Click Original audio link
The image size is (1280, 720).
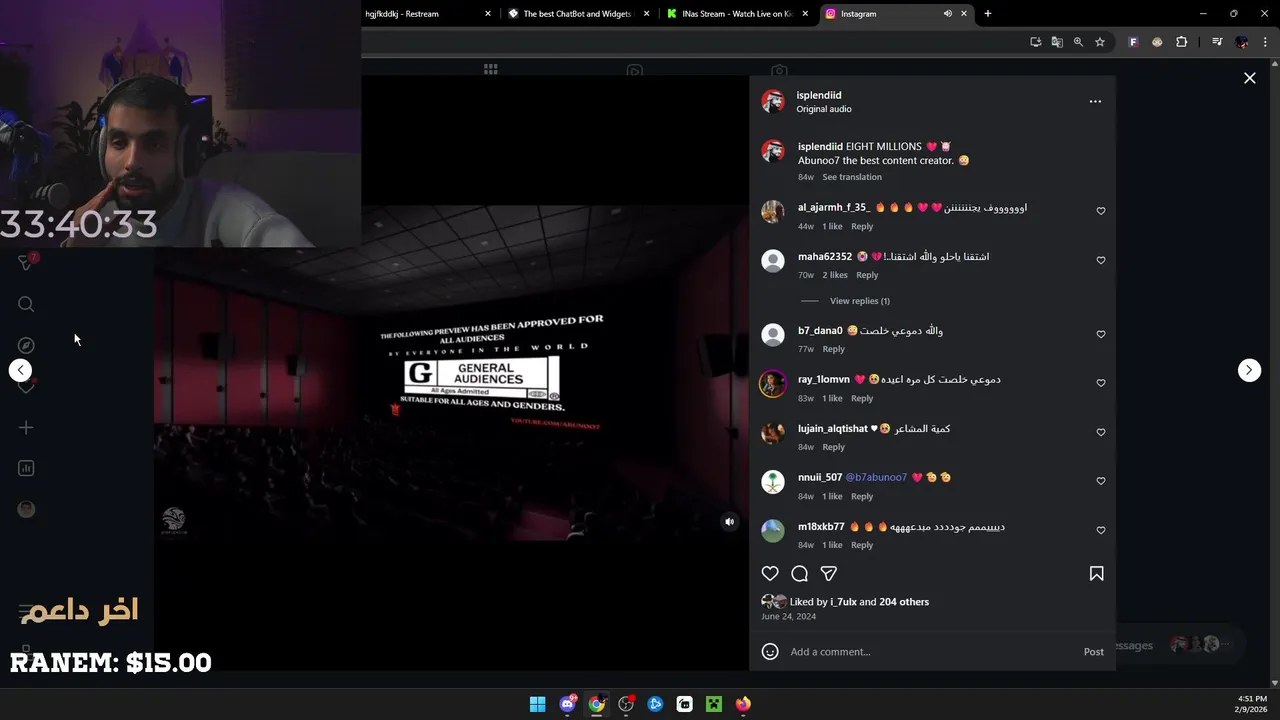[x=824, y=109]
